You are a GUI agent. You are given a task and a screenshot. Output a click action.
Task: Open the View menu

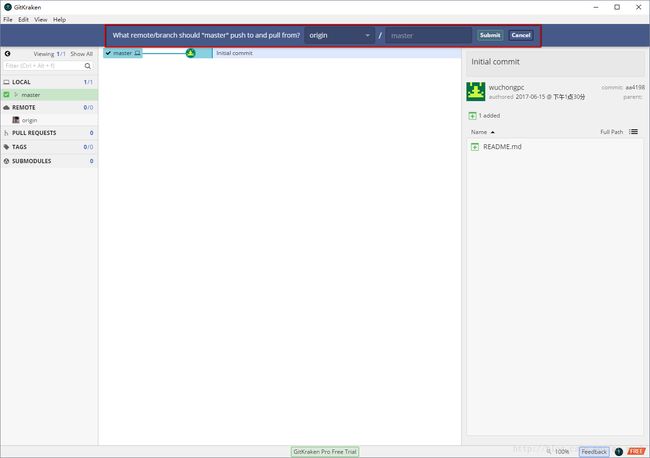[41, 19]
